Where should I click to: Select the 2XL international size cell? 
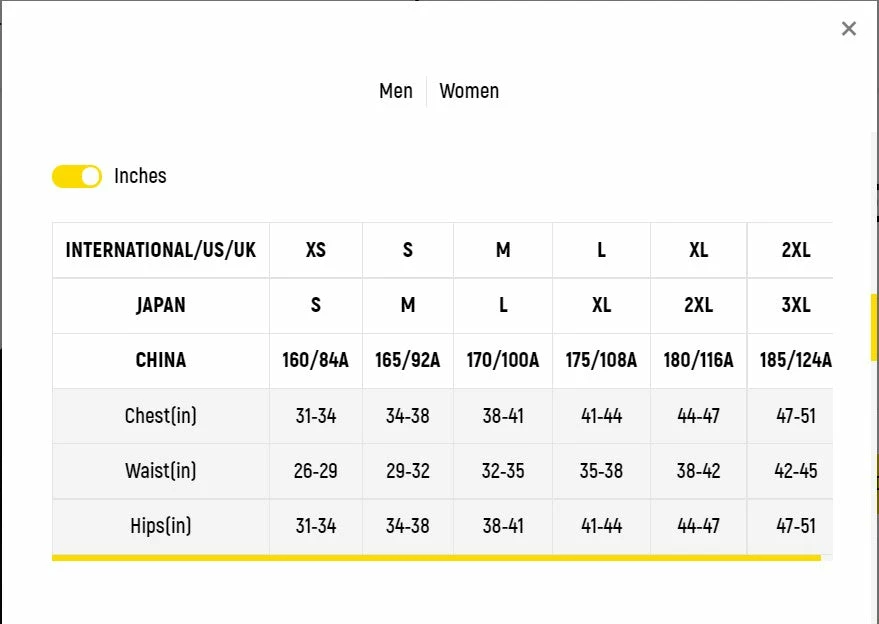coord(796,250)
